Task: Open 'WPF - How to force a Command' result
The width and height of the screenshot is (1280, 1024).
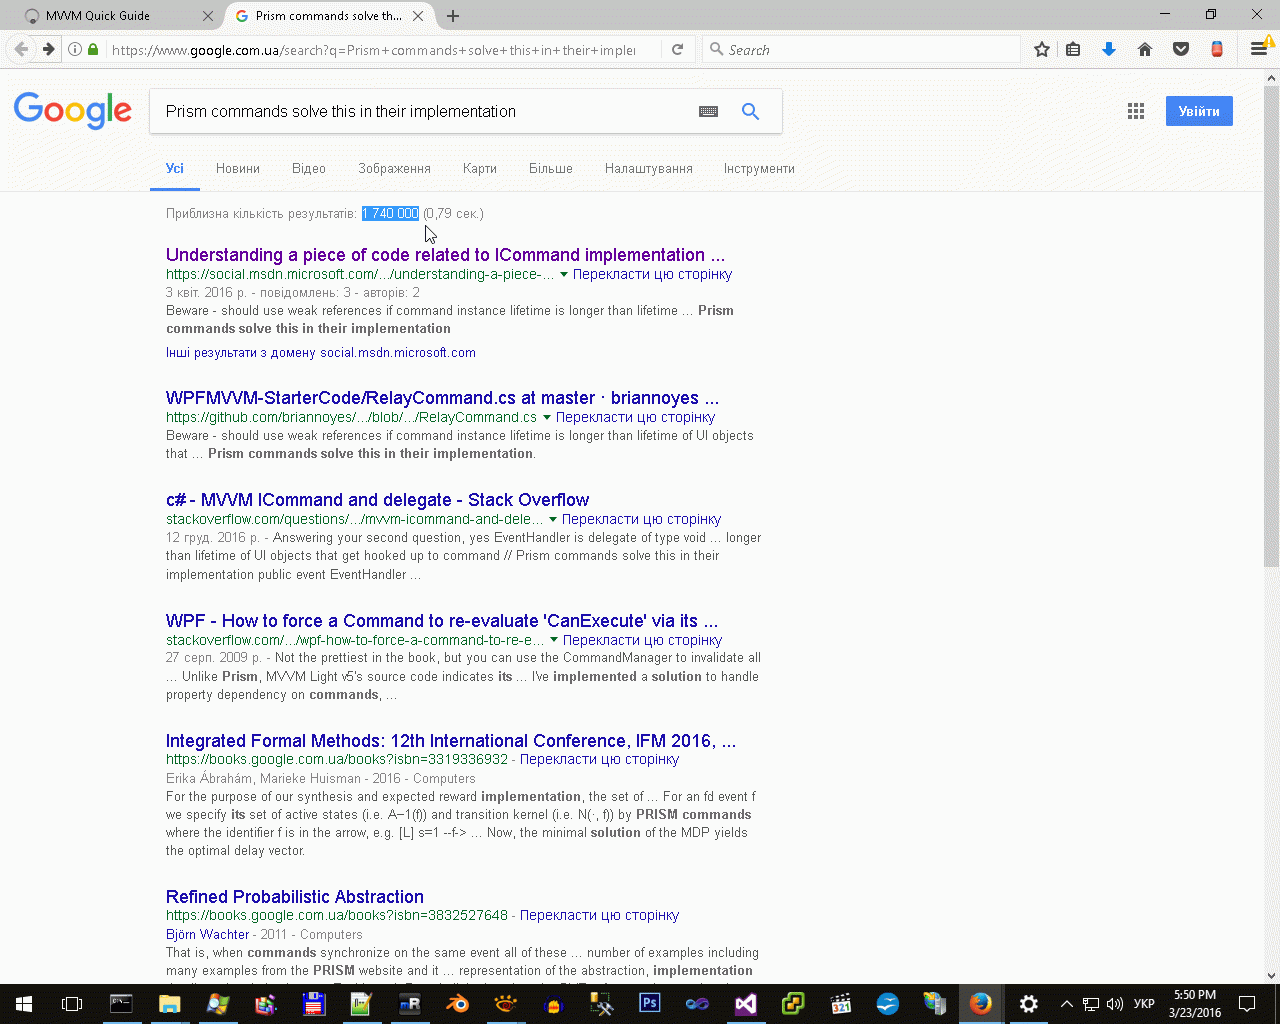Action: (442, 621)
